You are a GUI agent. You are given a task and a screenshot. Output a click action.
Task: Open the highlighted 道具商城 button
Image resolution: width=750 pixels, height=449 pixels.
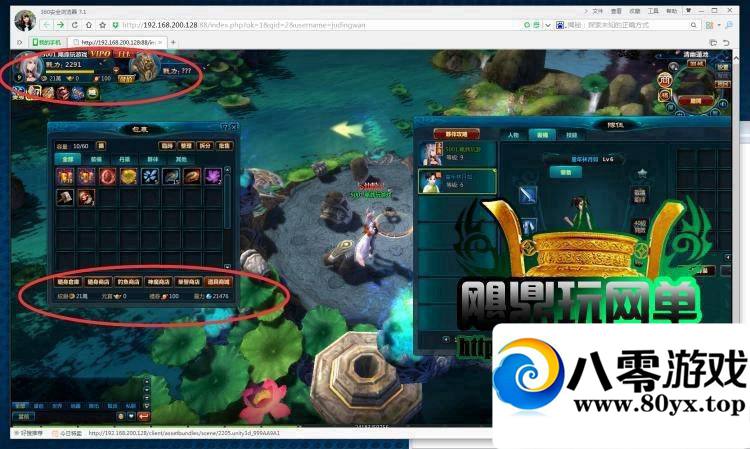click(219, 282)
